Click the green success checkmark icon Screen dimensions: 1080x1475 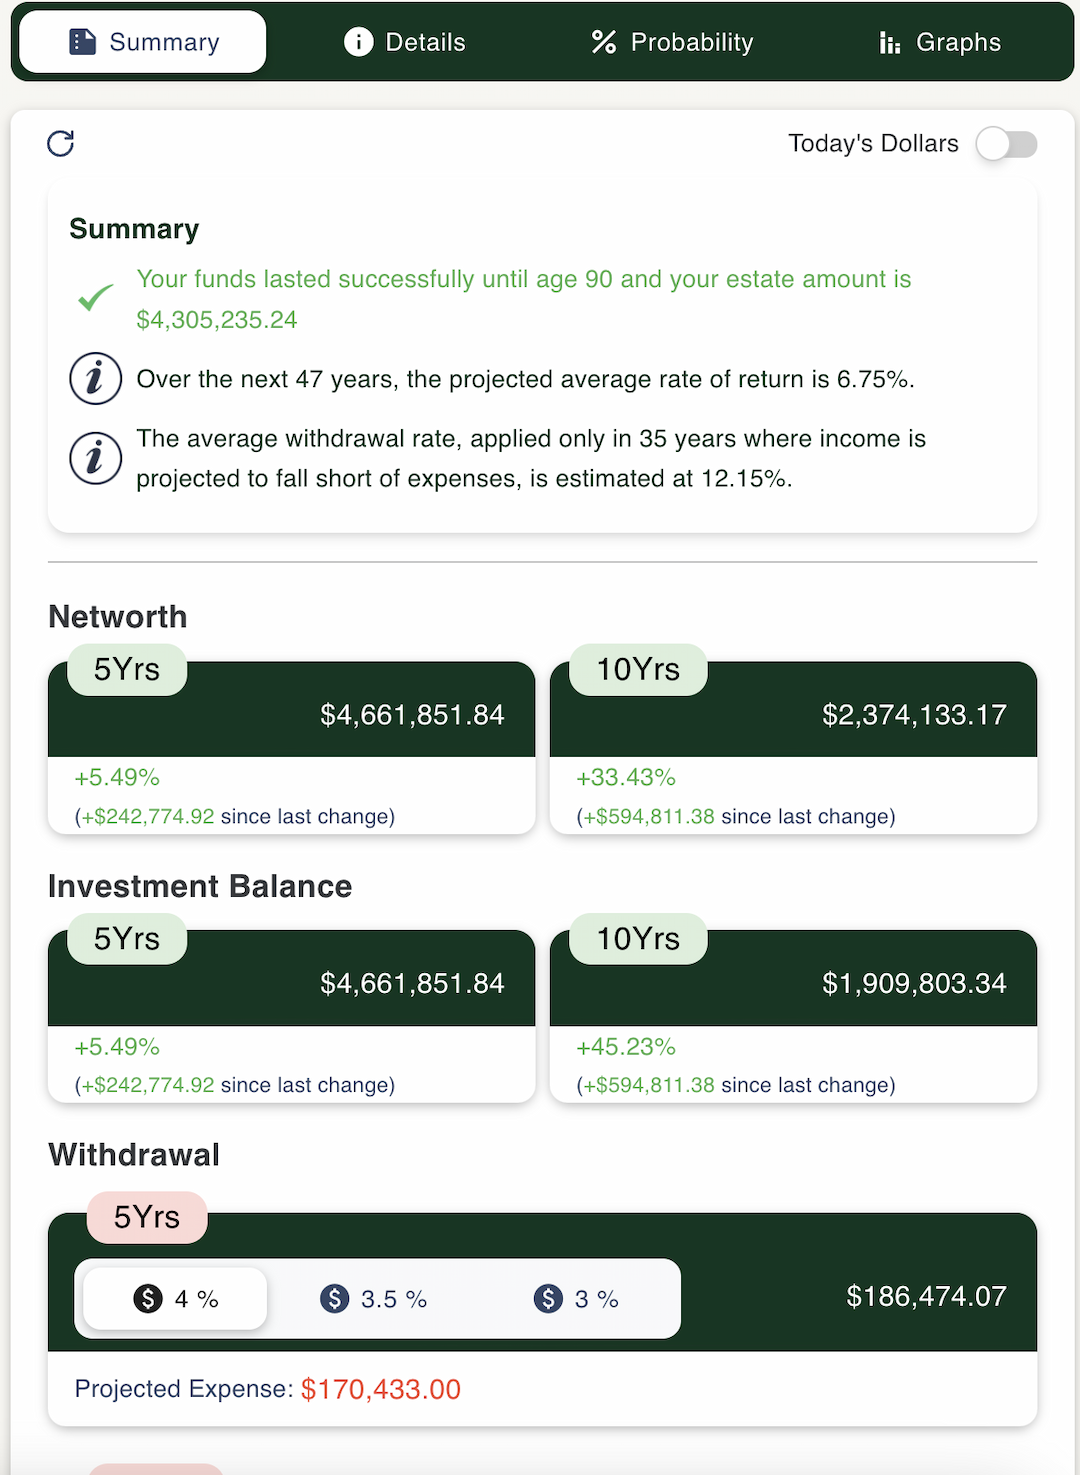(96, 298)
